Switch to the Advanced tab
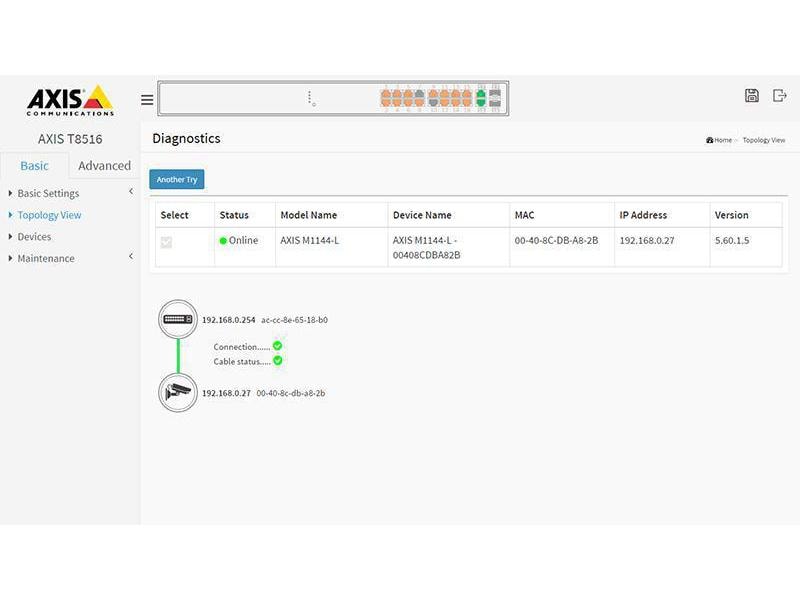 tap(104, 165)
